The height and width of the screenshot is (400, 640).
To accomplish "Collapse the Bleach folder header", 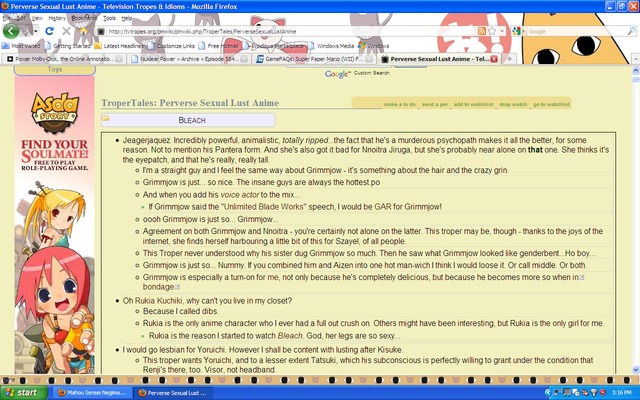I will point(188,120).
